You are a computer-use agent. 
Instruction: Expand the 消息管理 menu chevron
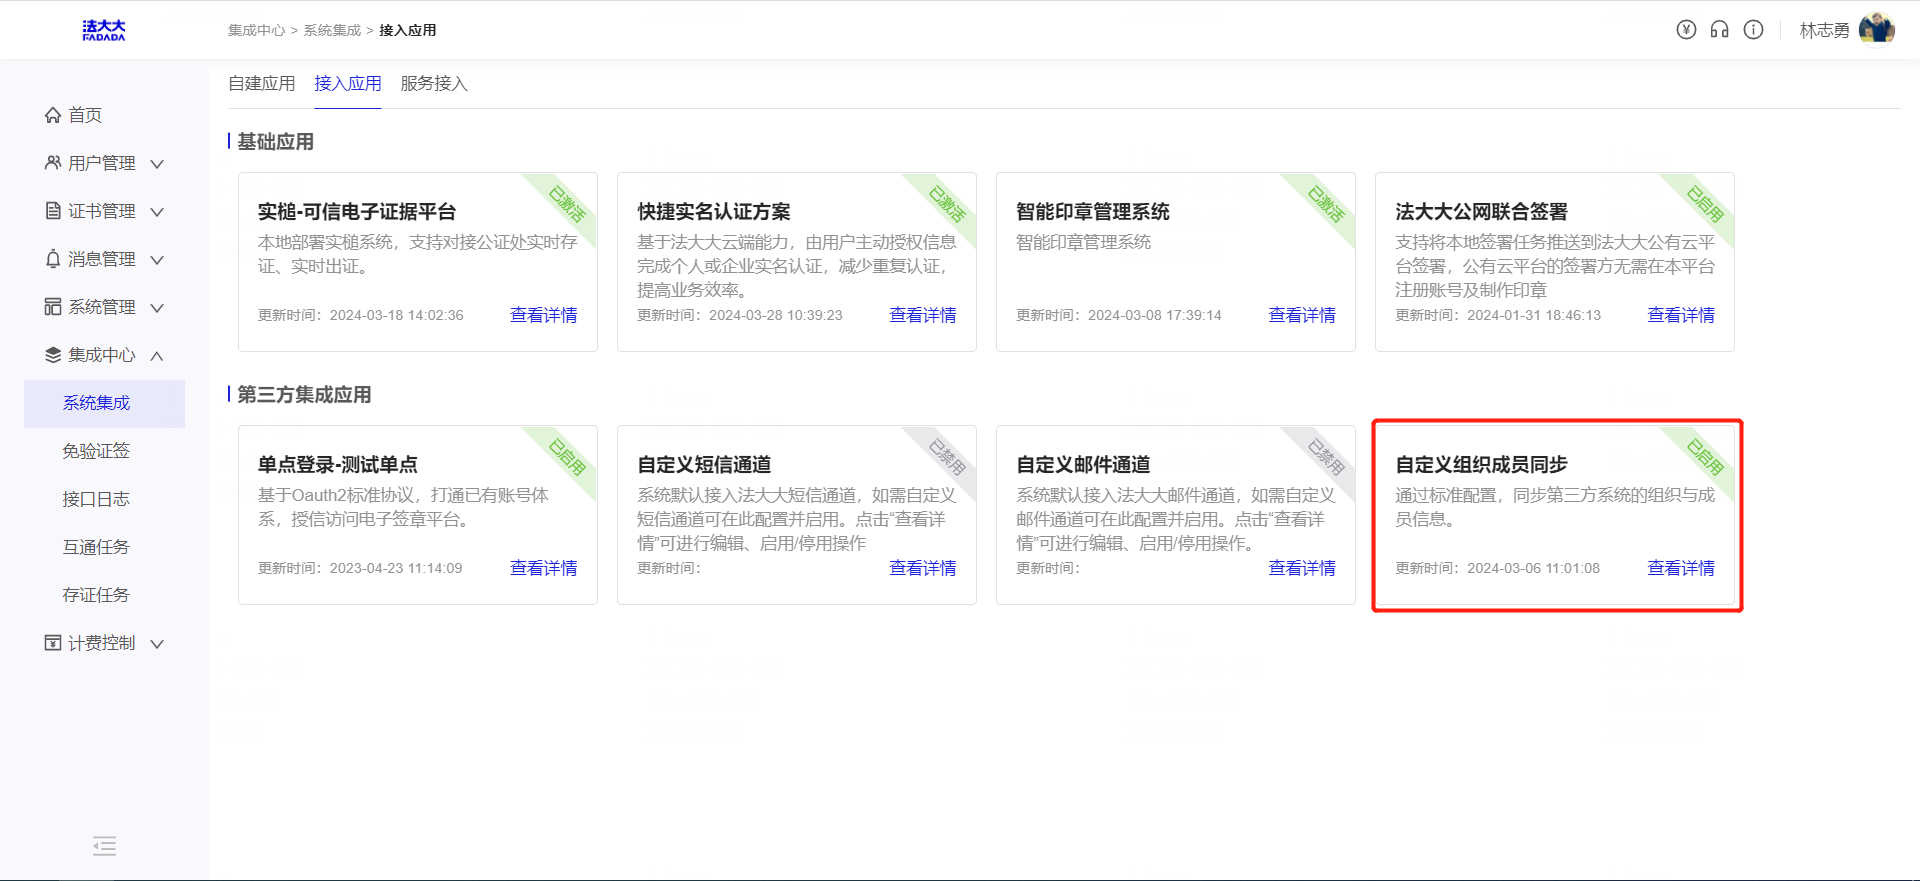tap(157, 260)
